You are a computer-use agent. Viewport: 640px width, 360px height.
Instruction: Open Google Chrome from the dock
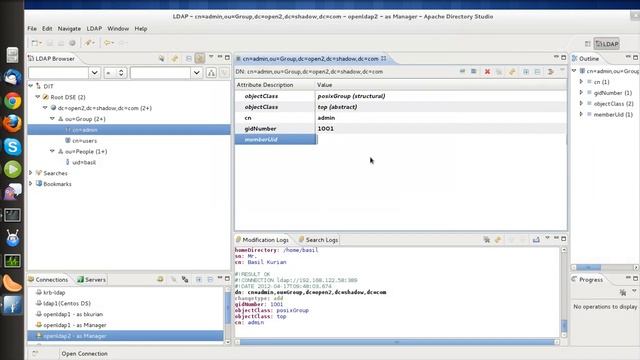point(12,101)
